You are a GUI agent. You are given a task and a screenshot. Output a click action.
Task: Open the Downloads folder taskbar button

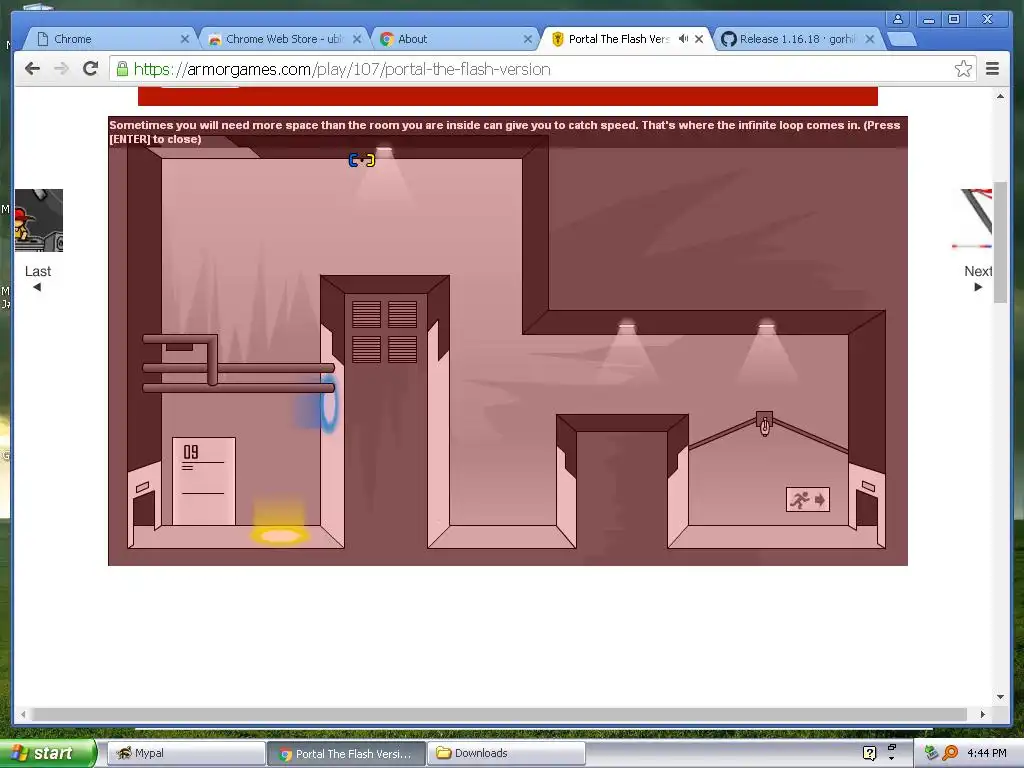(x=506, y=753)
